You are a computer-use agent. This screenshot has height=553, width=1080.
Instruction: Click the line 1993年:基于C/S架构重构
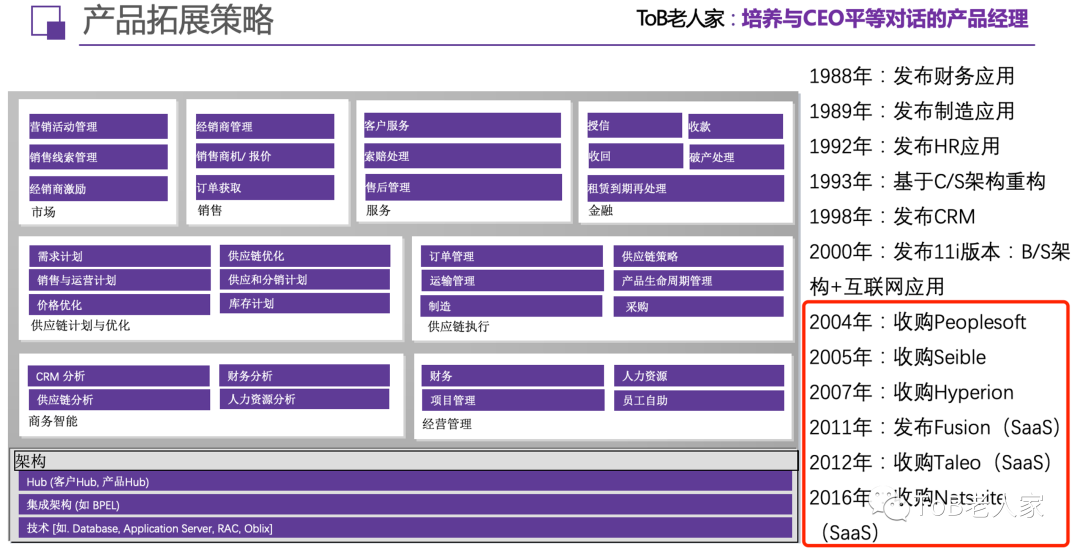927,181
